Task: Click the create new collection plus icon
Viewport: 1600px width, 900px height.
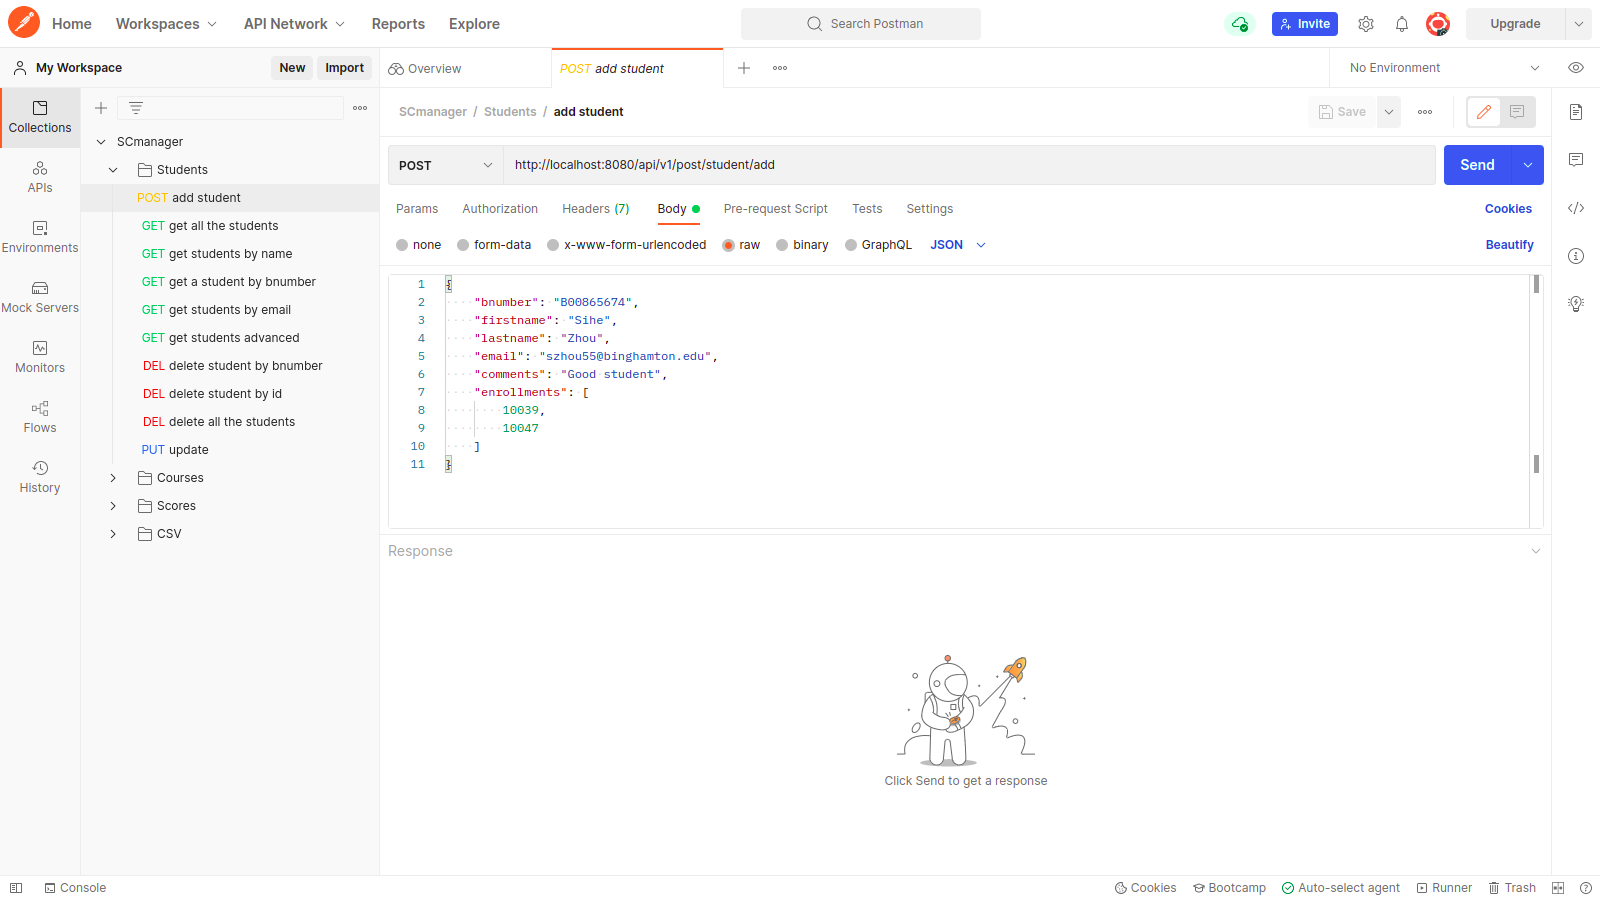Action: click(x=101, y=108)
